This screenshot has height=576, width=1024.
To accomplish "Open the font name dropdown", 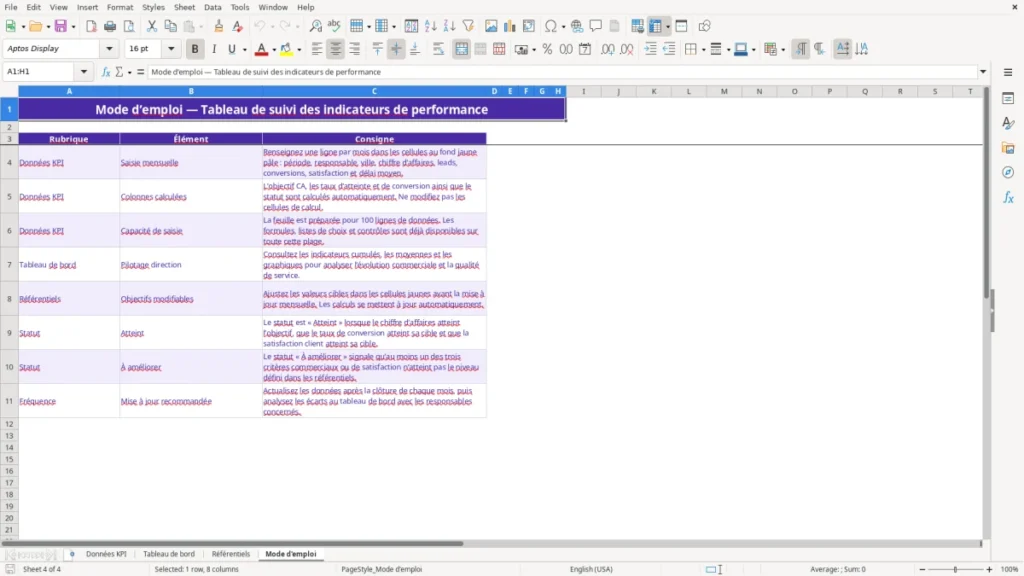I will 109,48.
